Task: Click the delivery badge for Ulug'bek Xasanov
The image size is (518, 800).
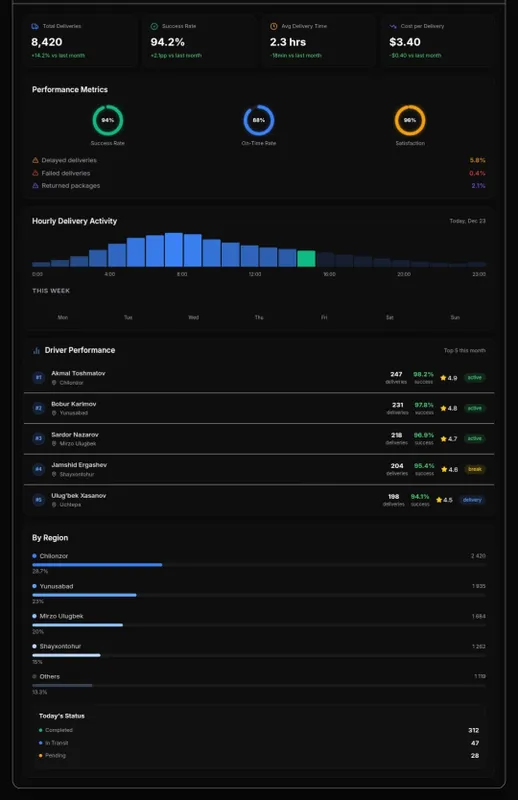Action: coord(472,500)
